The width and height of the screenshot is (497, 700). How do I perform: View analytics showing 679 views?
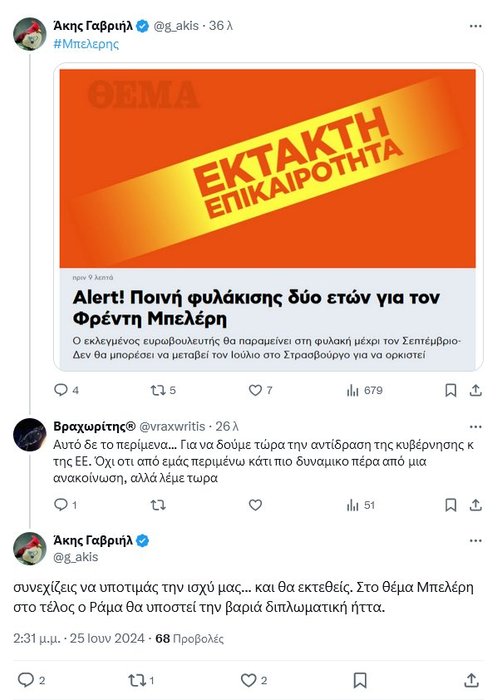click(x=364, y=390)
